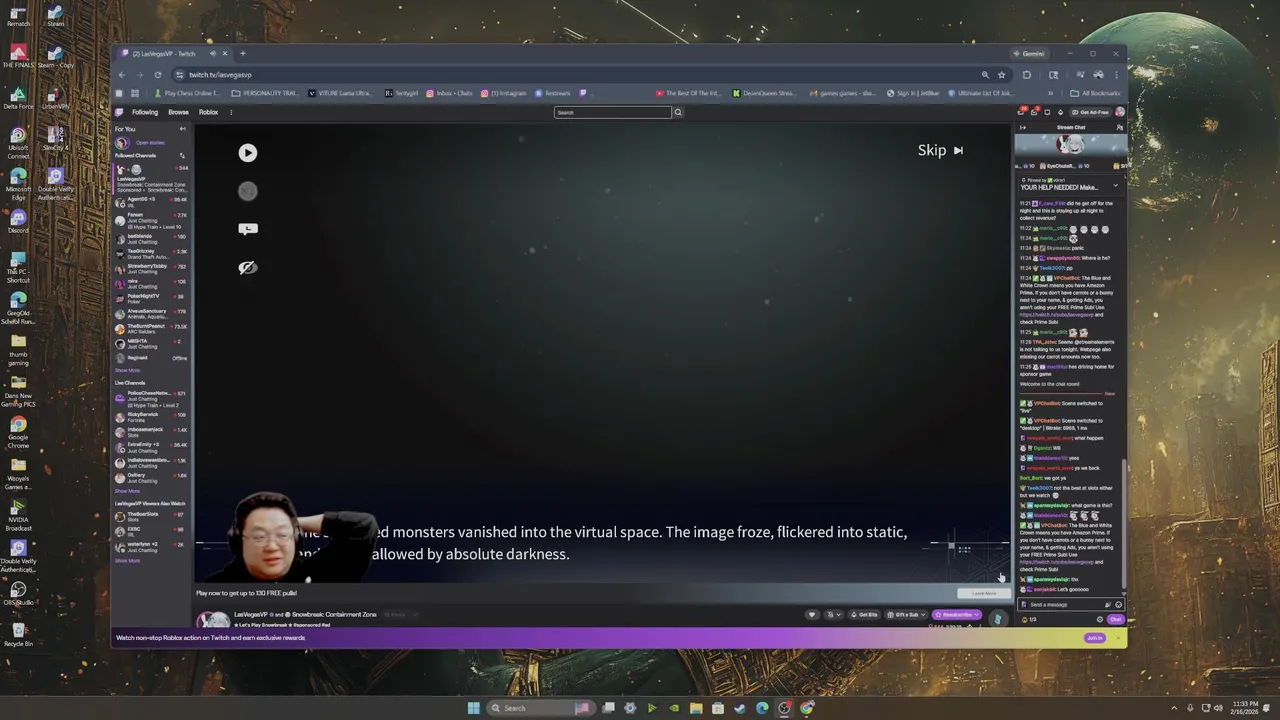Viewport: 1280px width, 720px height.
Task: Select the Recycle Bin desktop icon
Action: tap(18, 632)
